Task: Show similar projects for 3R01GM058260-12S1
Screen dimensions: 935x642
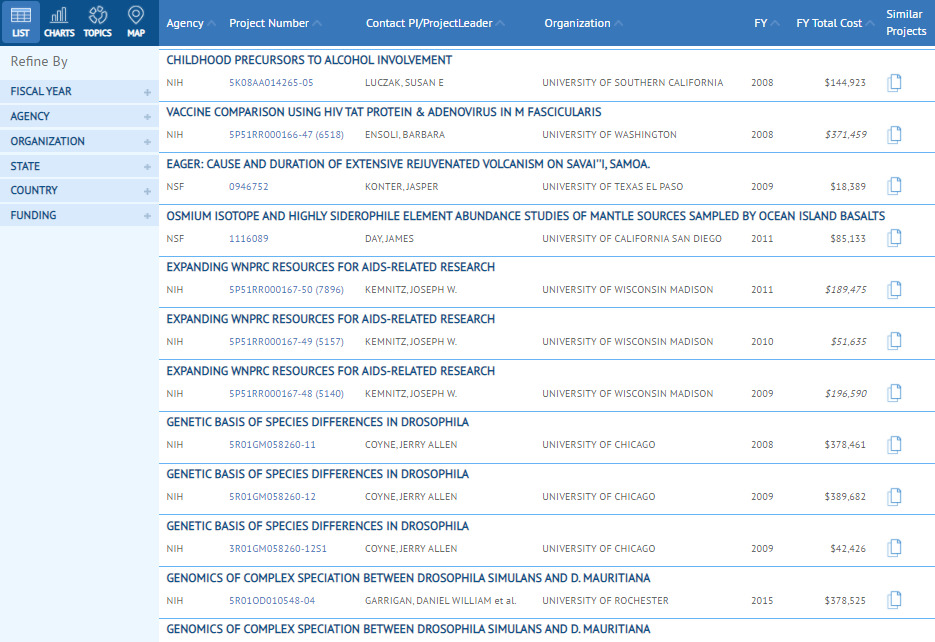Action: (894, 548)
